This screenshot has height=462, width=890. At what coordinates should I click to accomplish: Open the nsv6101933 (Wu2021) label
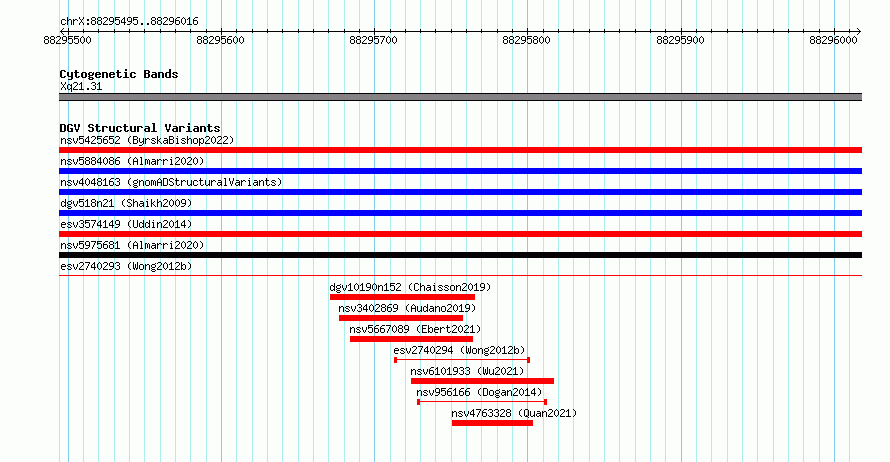click(467, 371)
